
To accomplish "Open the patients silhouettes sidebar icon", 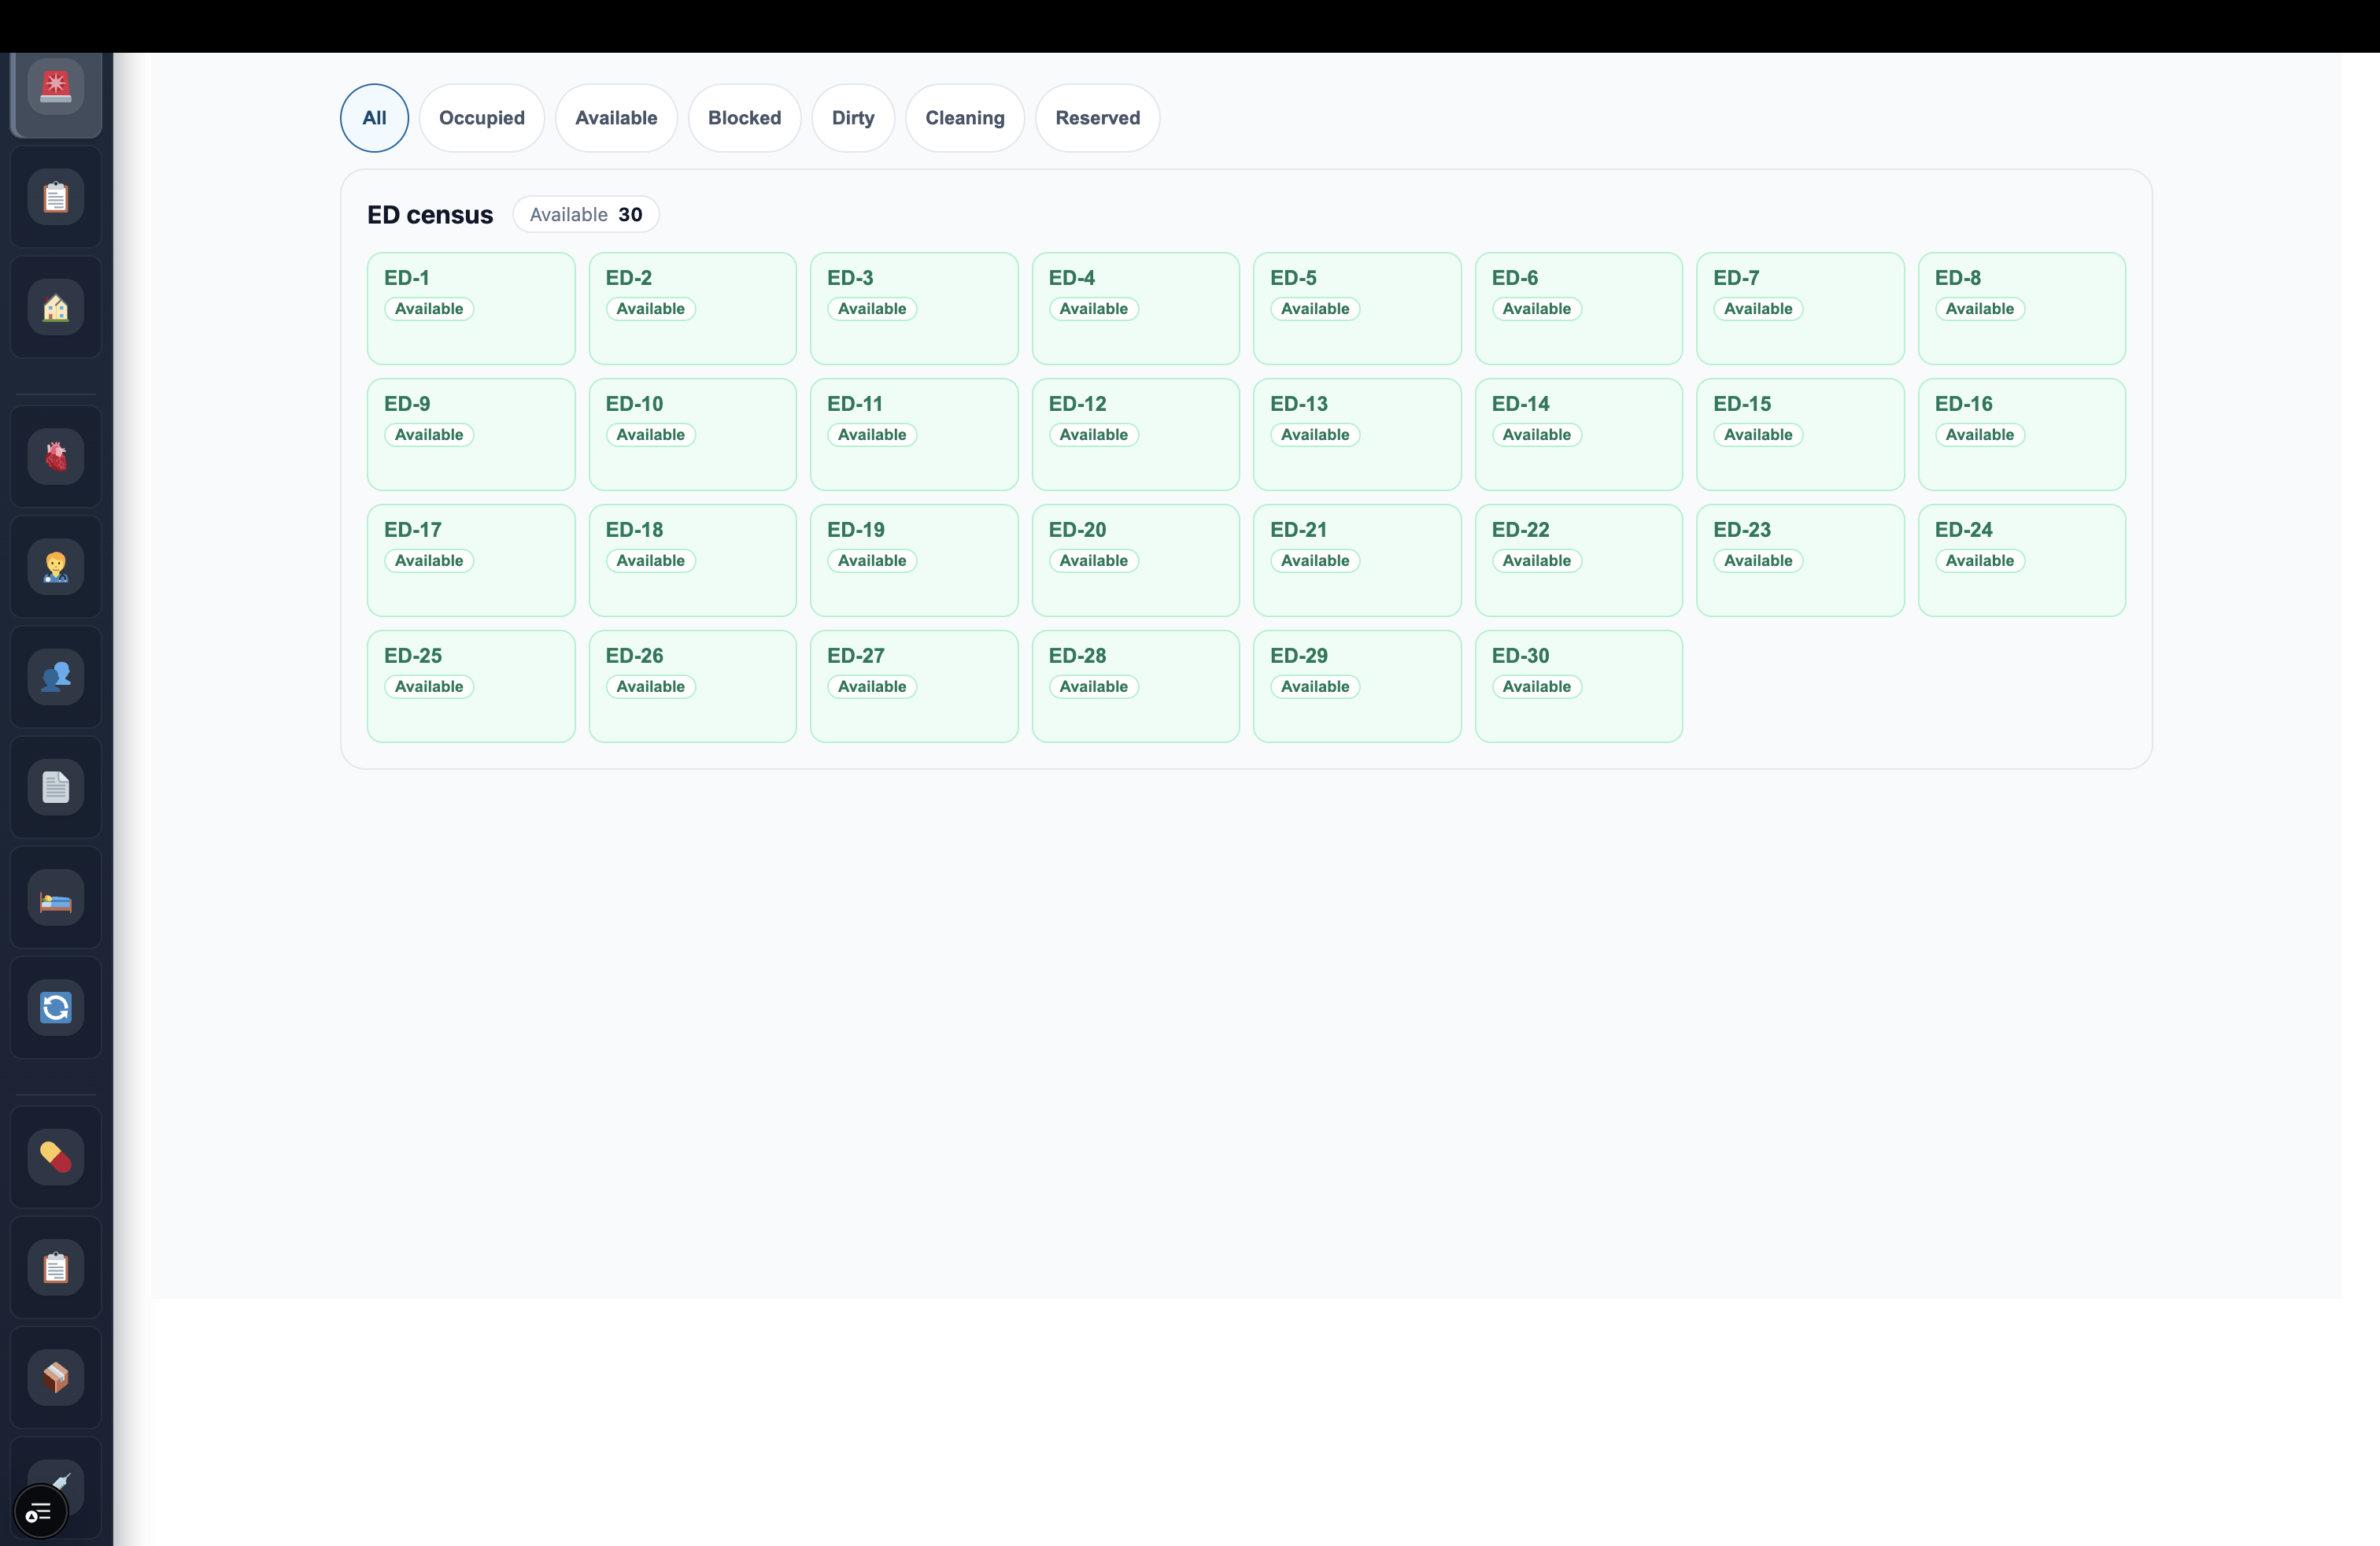I will (56, 677).
